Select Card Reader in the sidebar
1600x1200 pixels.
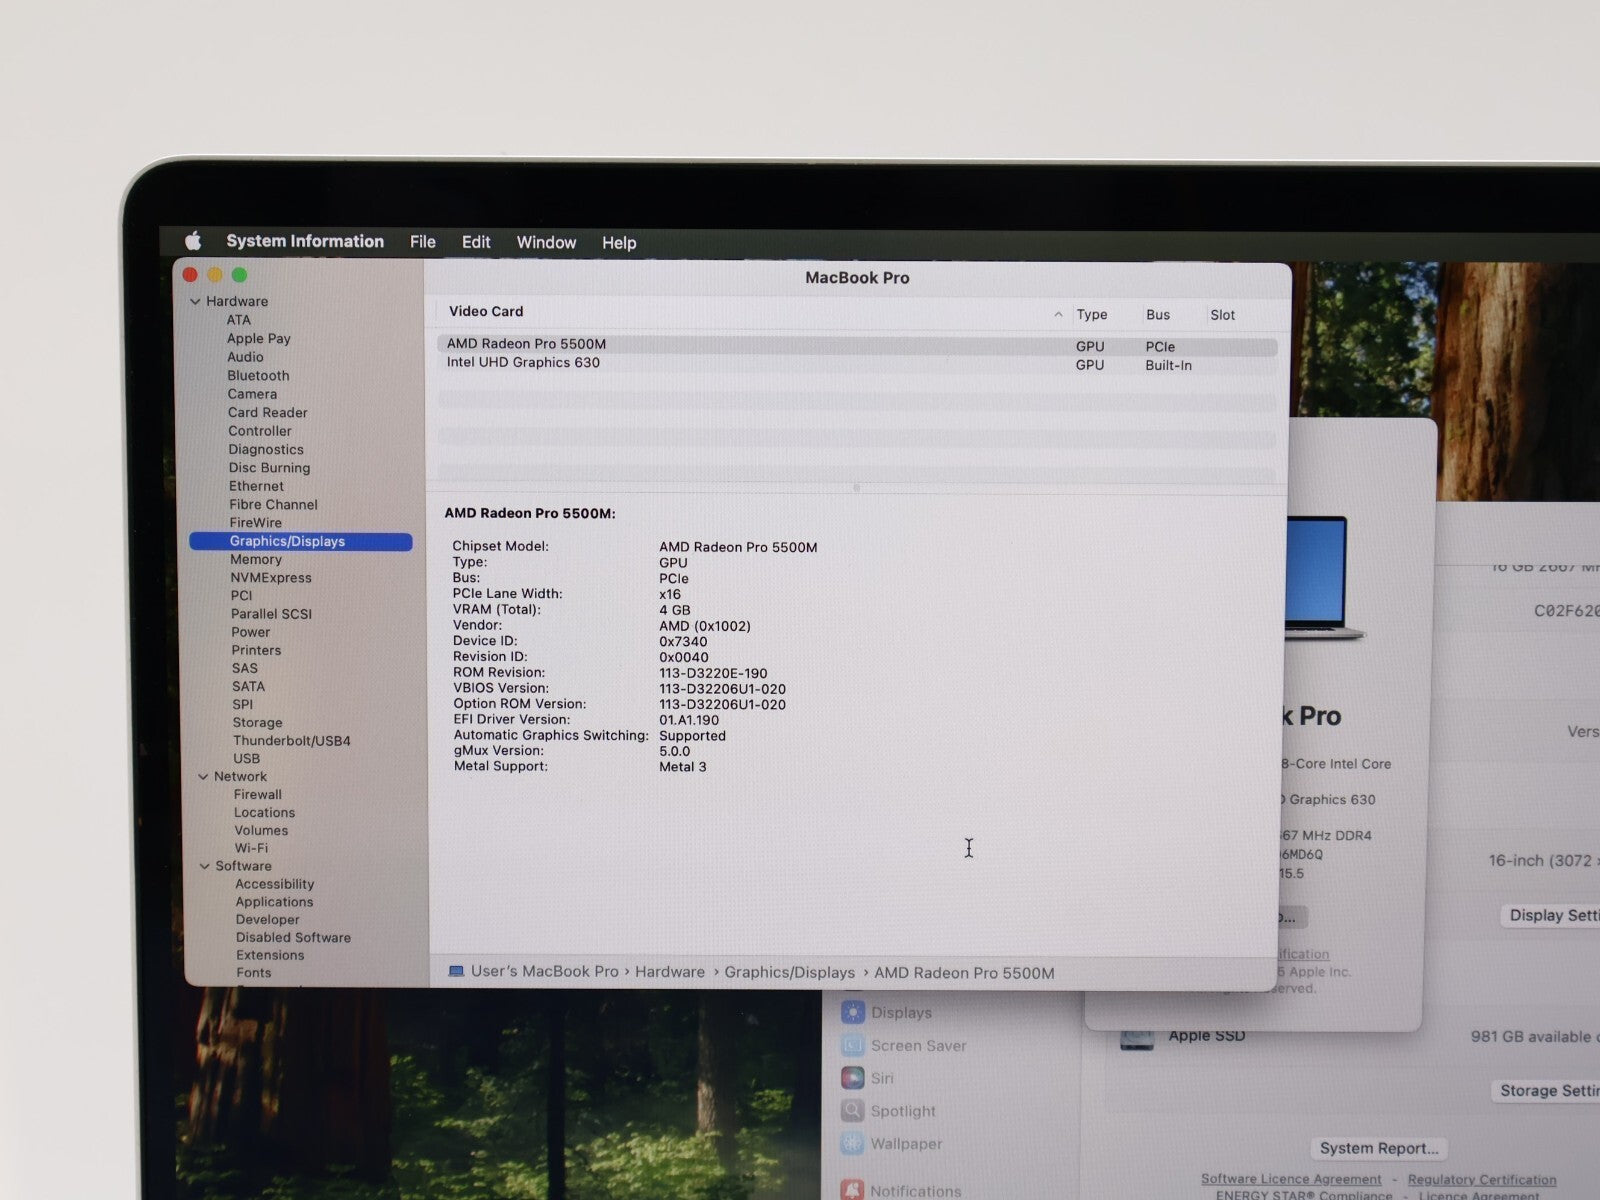pyautogui.click(x=267, y=413)
